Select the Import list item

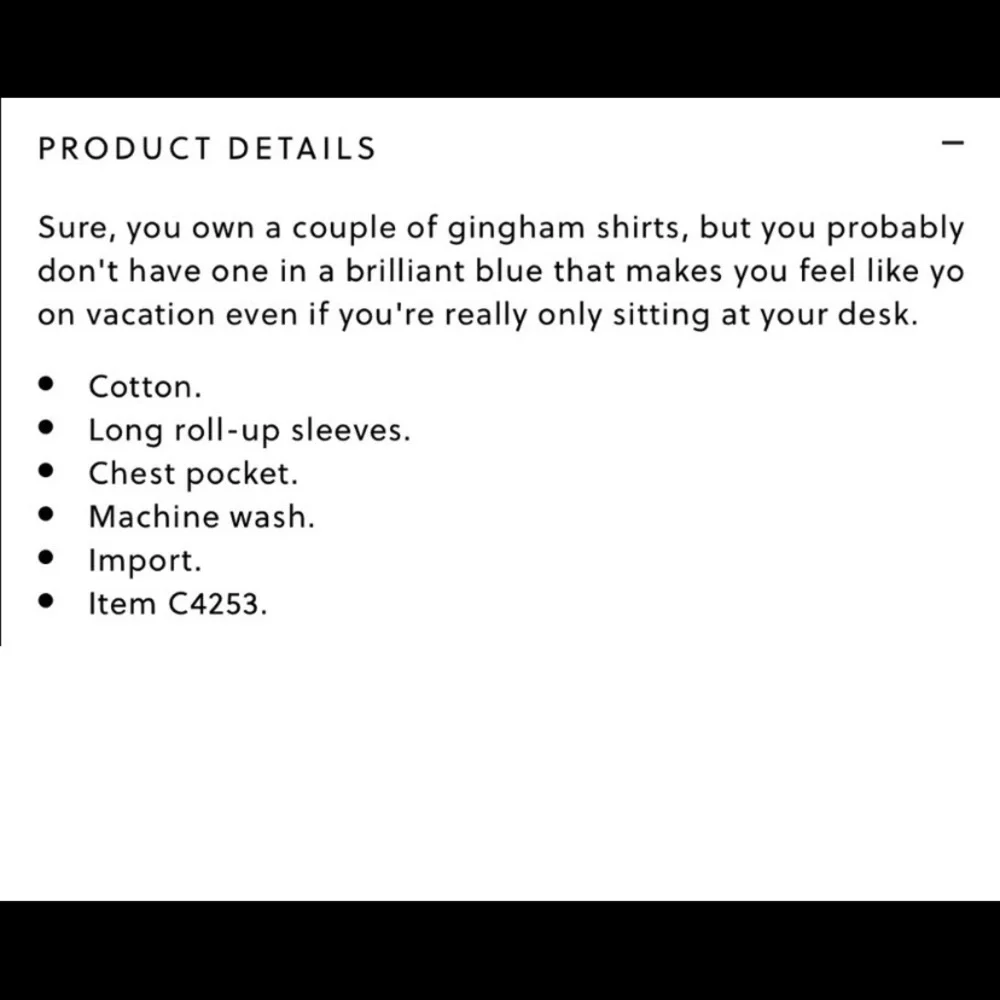tap(145, 560)
